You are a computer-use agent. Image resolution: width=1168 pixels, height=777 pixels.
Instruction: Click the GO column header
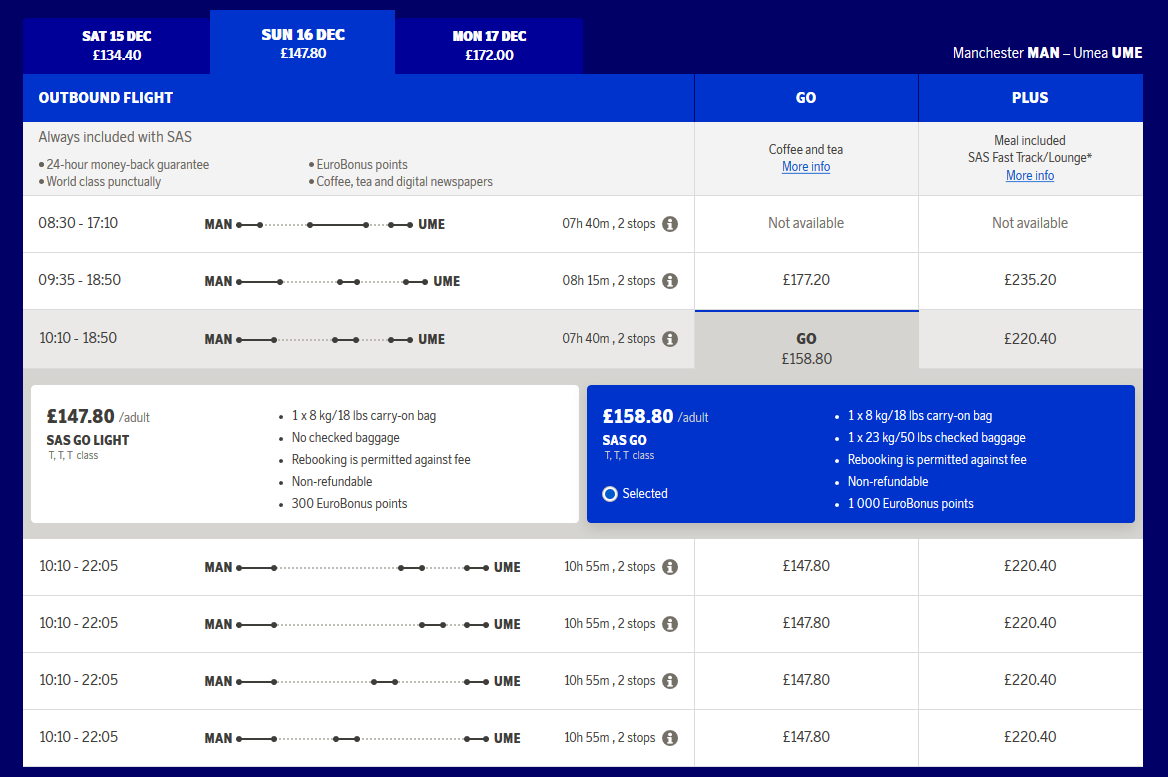pyautogui.click(x=806, y=98)
